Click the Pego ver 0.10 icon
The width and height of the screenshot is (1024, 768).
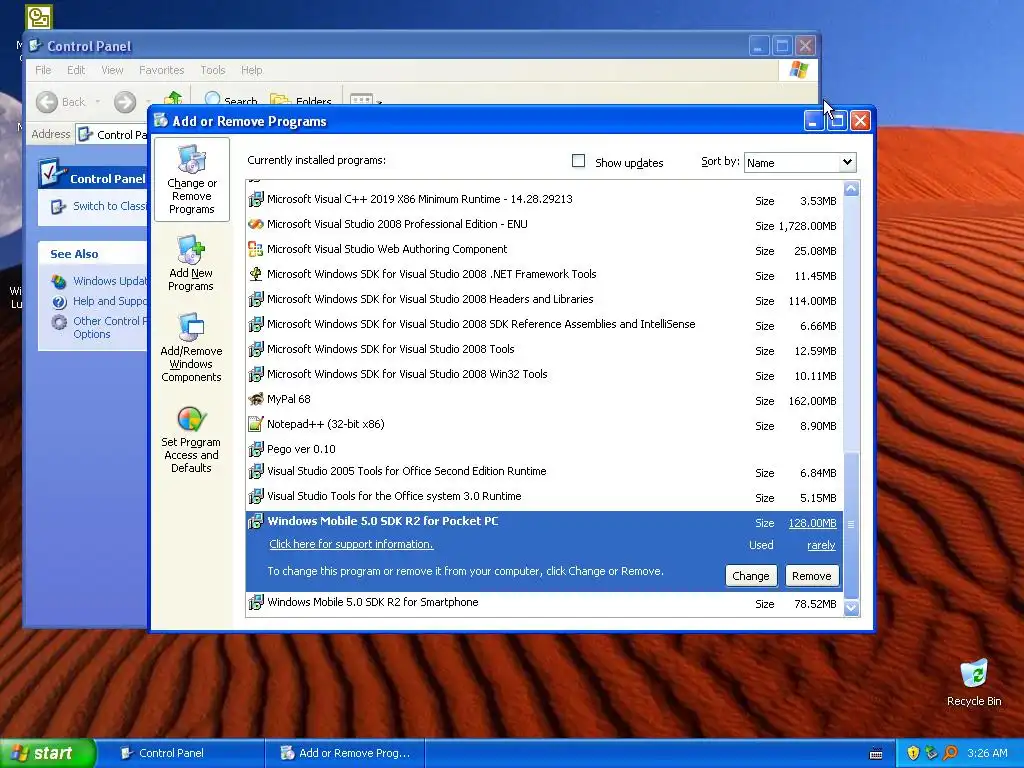point(256,449)
